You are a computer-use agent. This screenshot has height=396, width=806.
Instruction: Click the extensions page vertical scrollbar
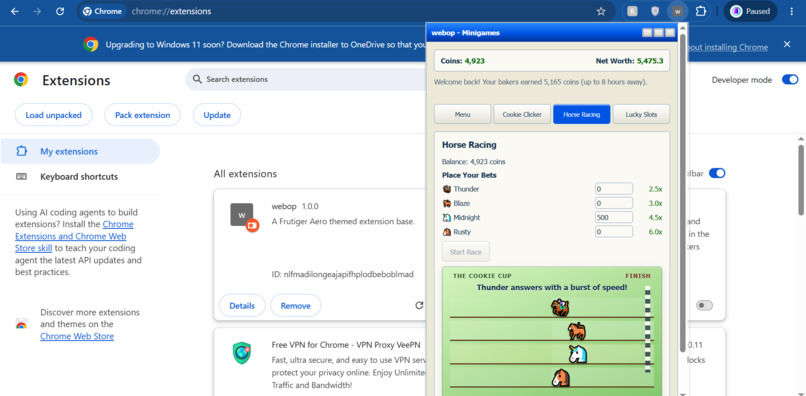(801, 179)
